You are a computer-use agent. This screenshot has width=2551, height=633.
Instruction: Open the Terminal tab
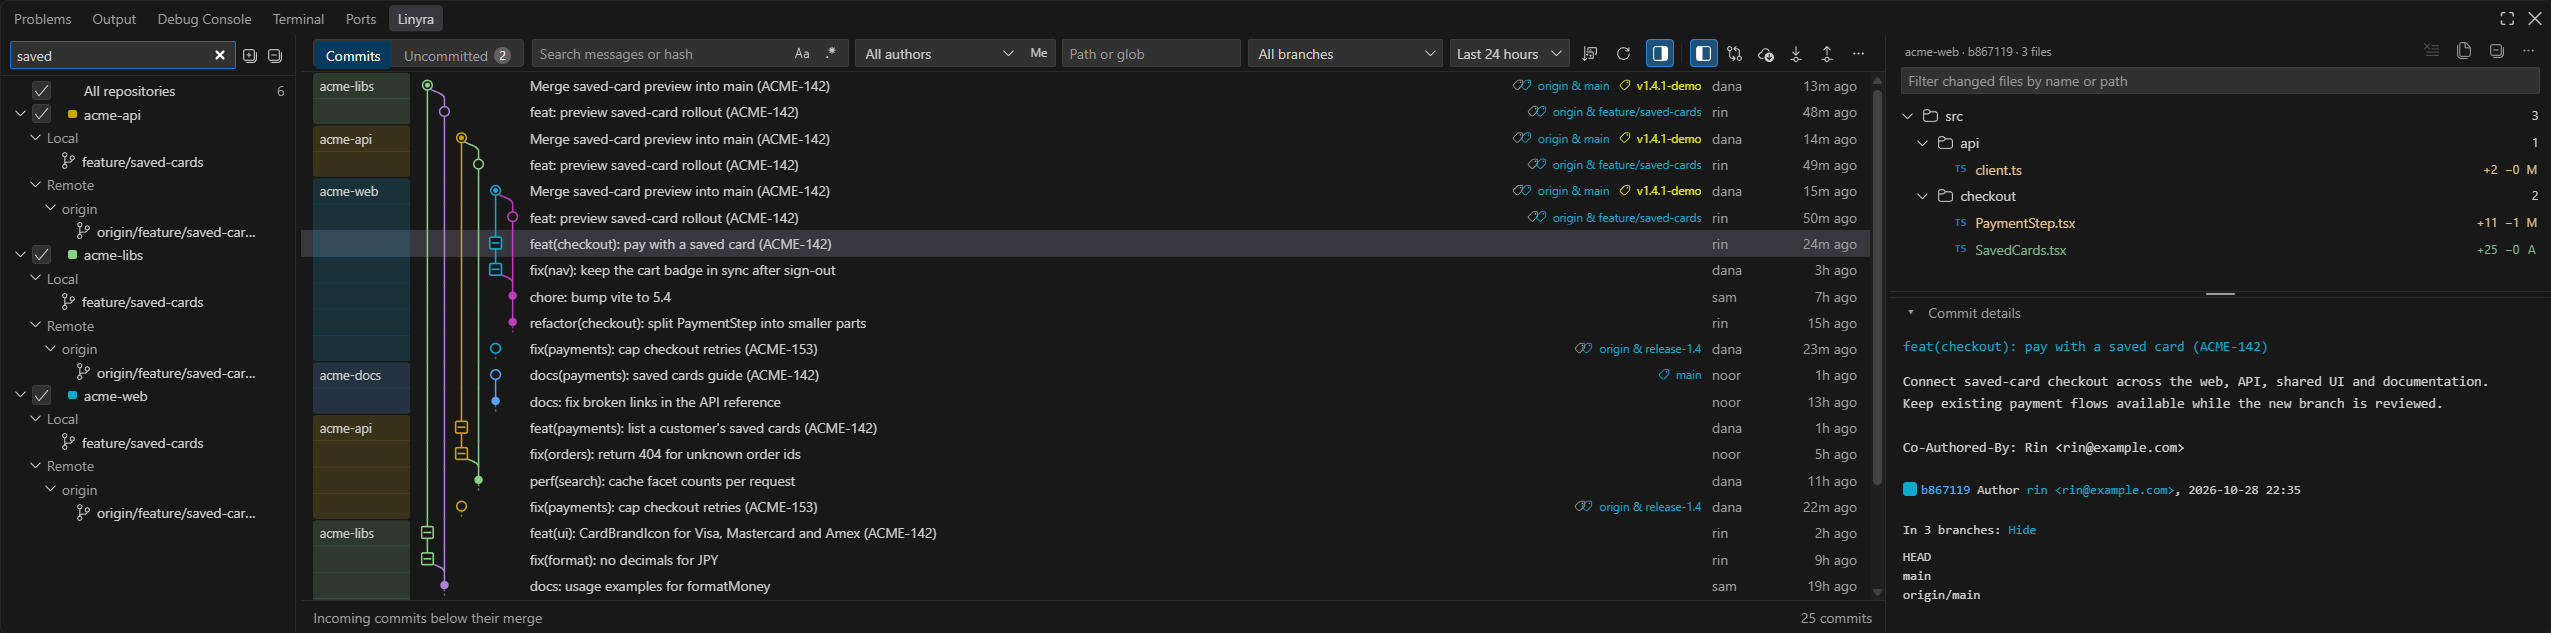(298, 19)
